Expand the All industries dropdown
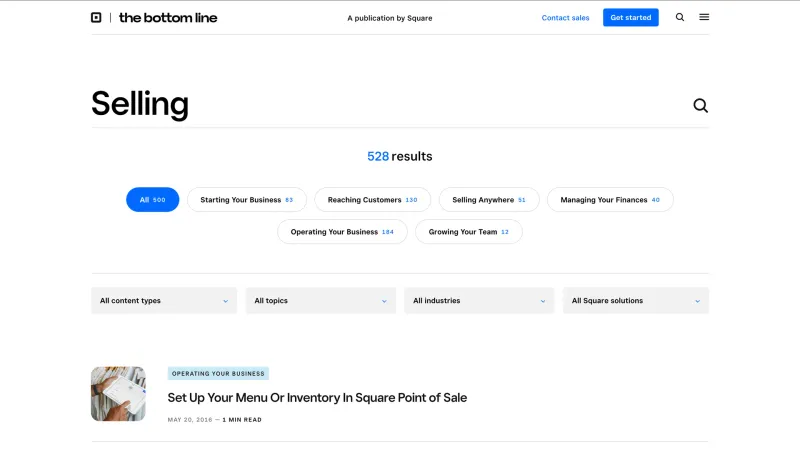800x450 pixels. point(479,301)
